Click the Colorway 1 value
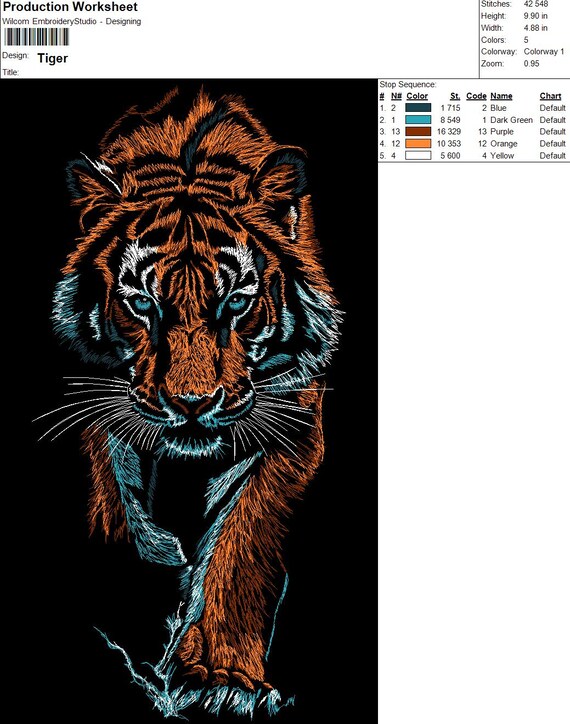 click(544, 52)
